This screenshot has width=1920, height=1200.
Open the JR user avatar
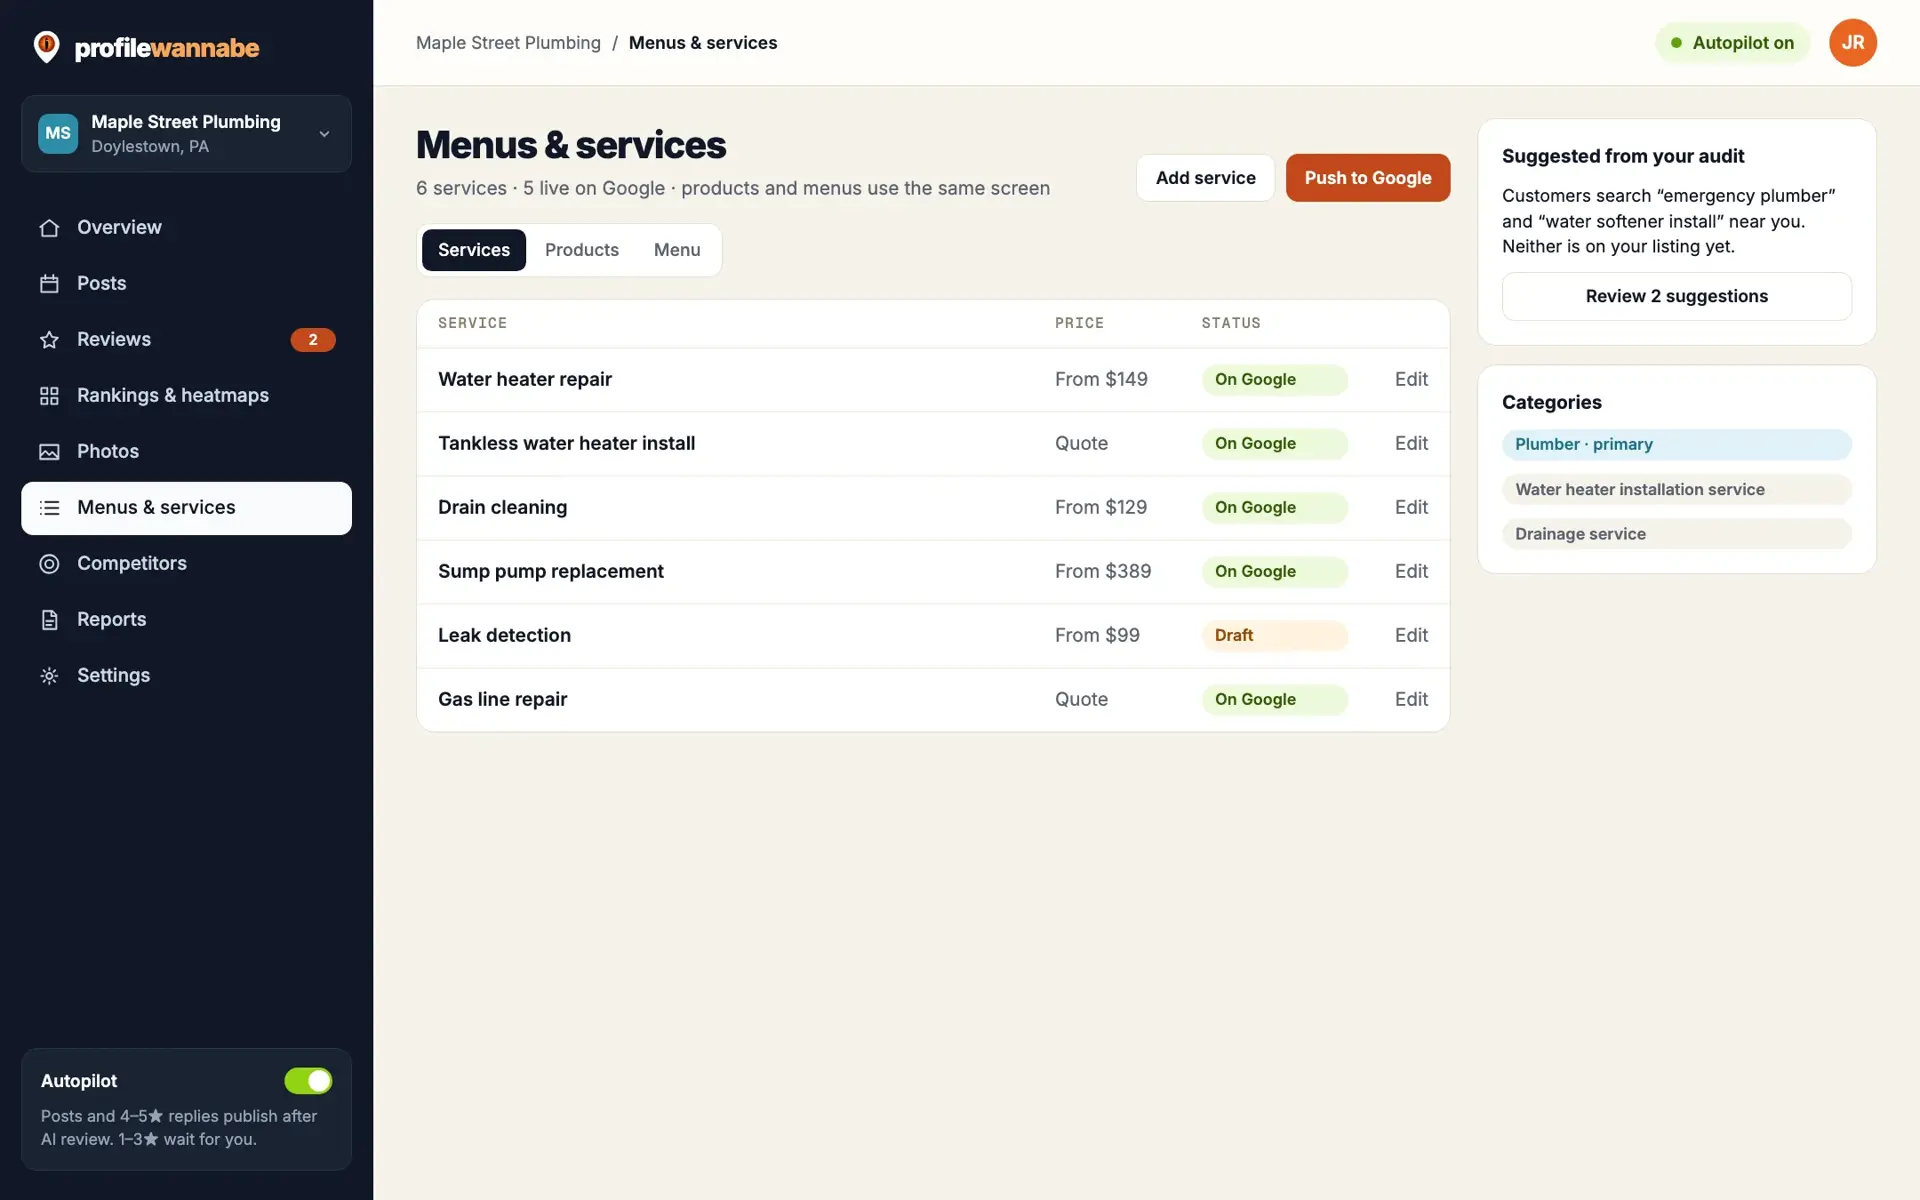pos(1852,43)
